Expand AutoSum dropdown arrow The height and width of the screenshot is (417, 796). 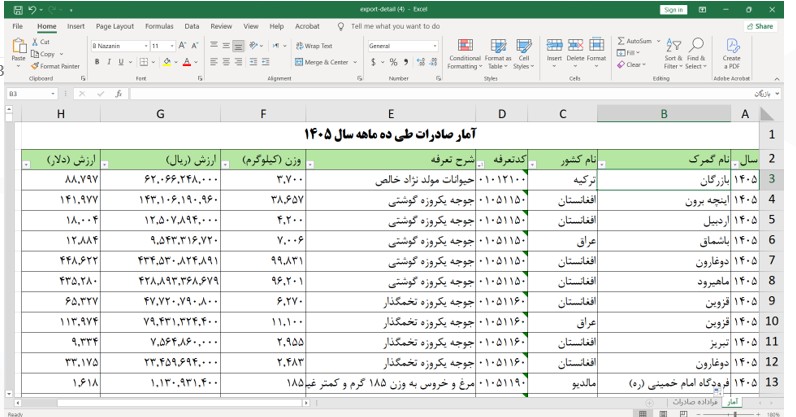point(658,41)
